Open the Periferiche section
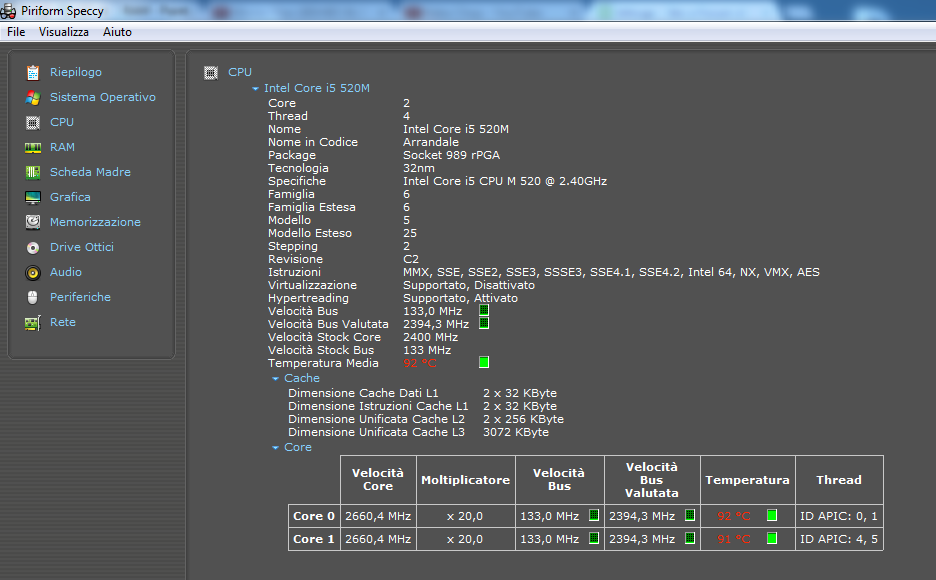This screenshot has width=936, height=580. pos(81,297)
